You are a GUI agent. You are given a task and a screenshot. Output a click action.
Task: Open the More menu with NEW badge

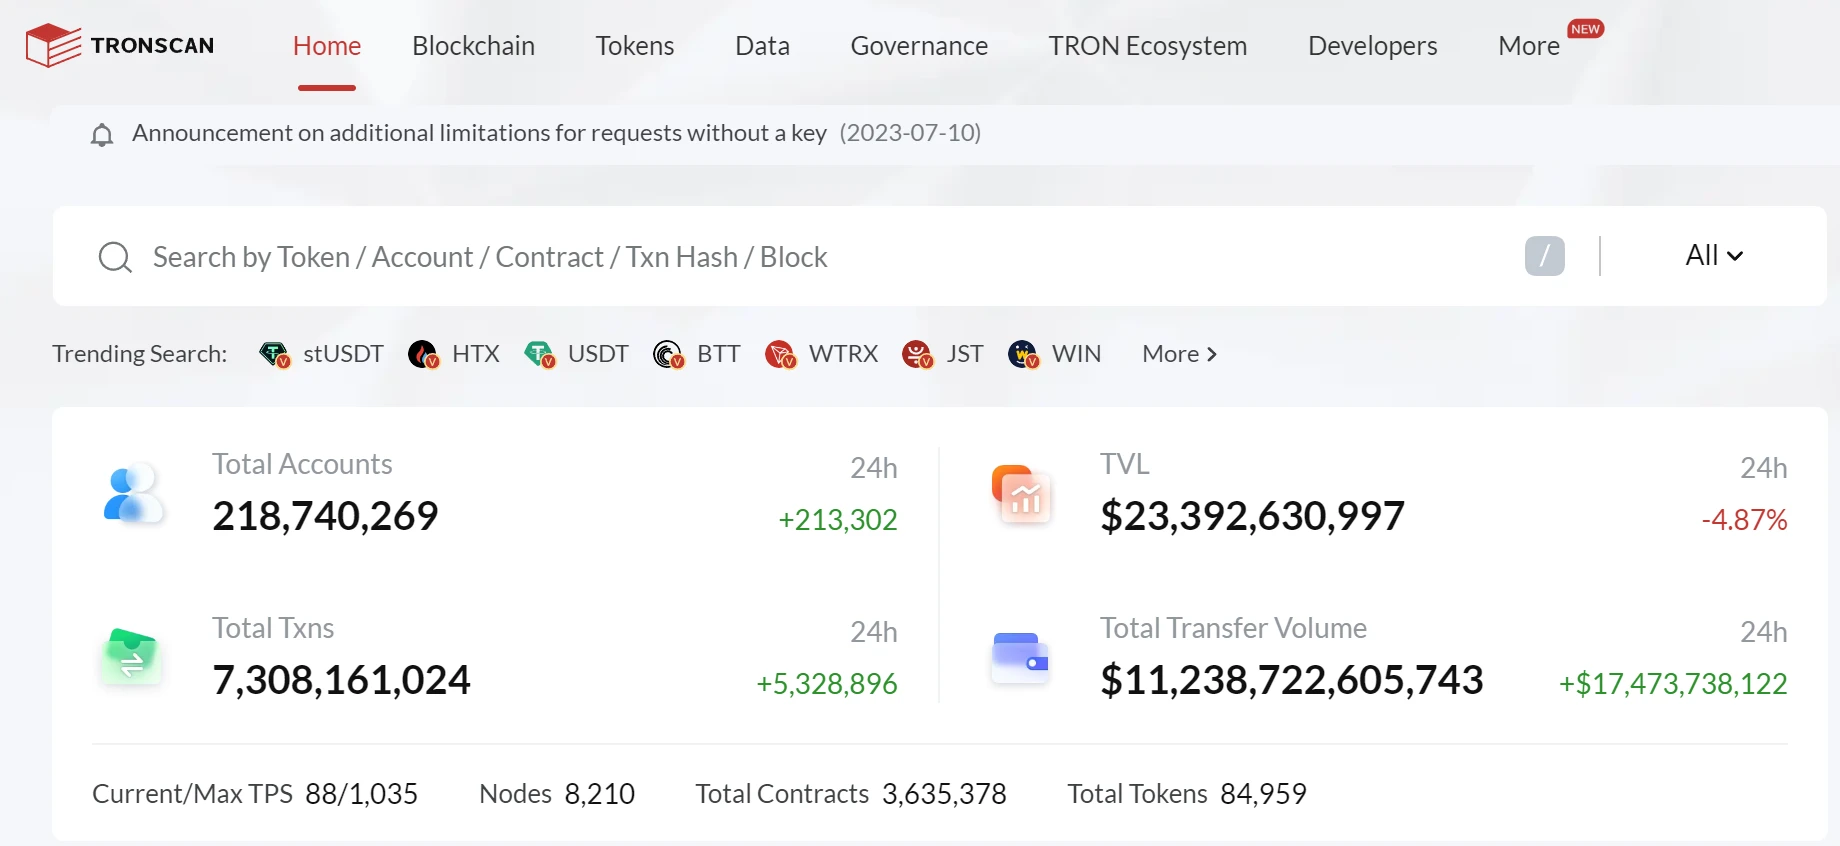1528,46
